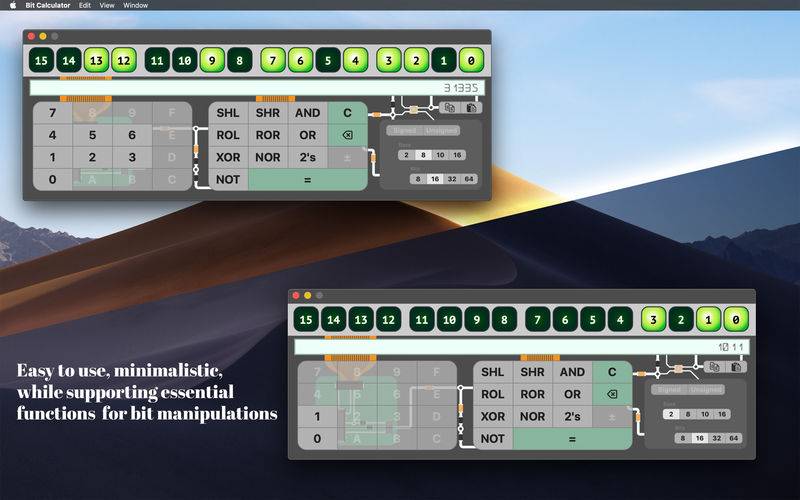The image size is (800, 500).
Task: Select 32-bit width in the bottom window
Action: coord(717,438)
